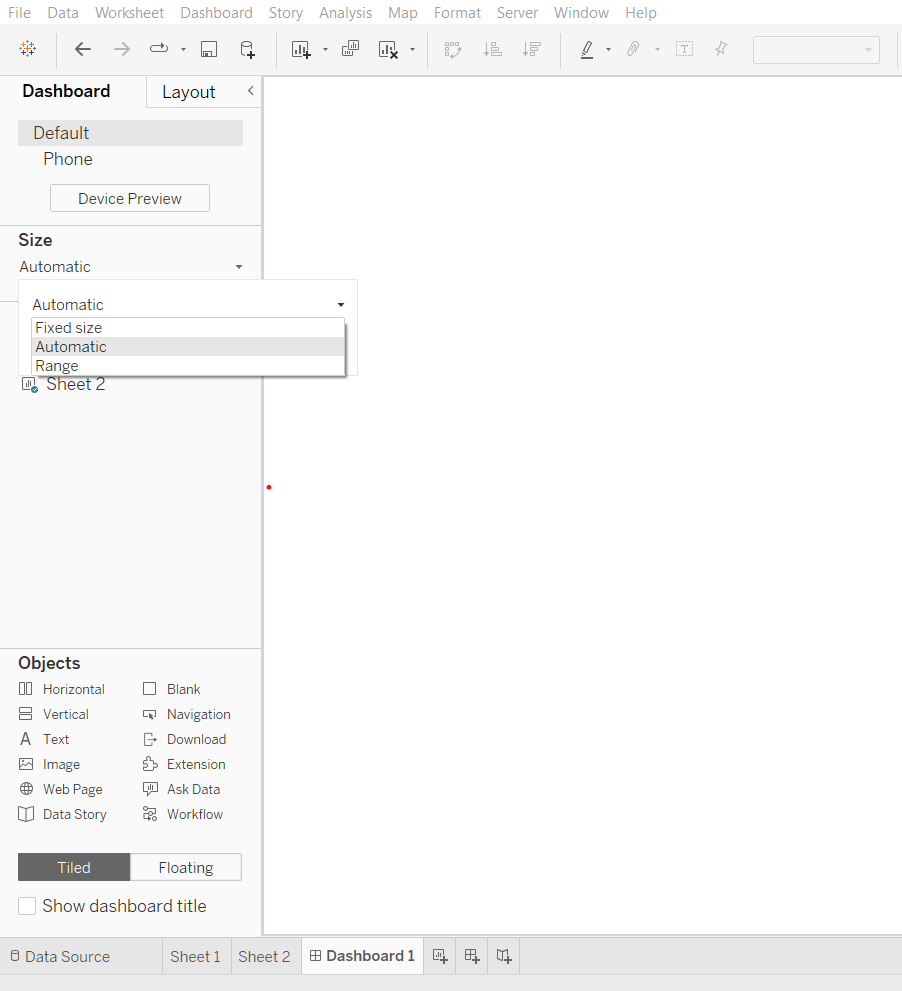Click the Save icon in toolbar
The width and height of the screenshot is (902, 991).
[x=209, y=49]
